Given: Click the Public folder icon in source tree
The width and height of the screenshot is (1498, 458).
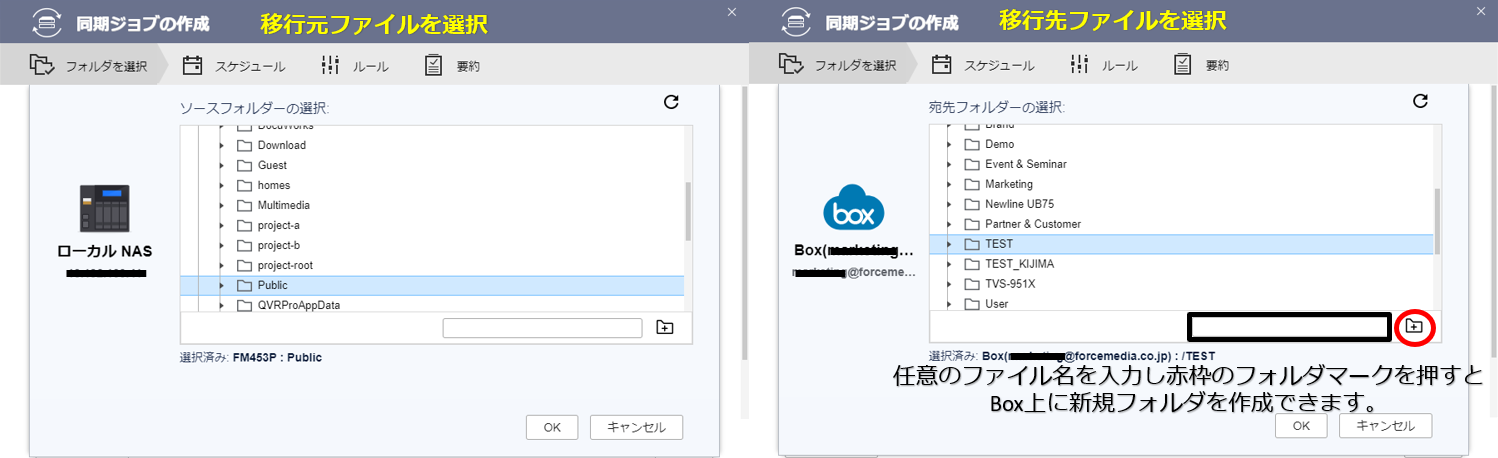Looking at the screenshot, I should coord(244,285).
